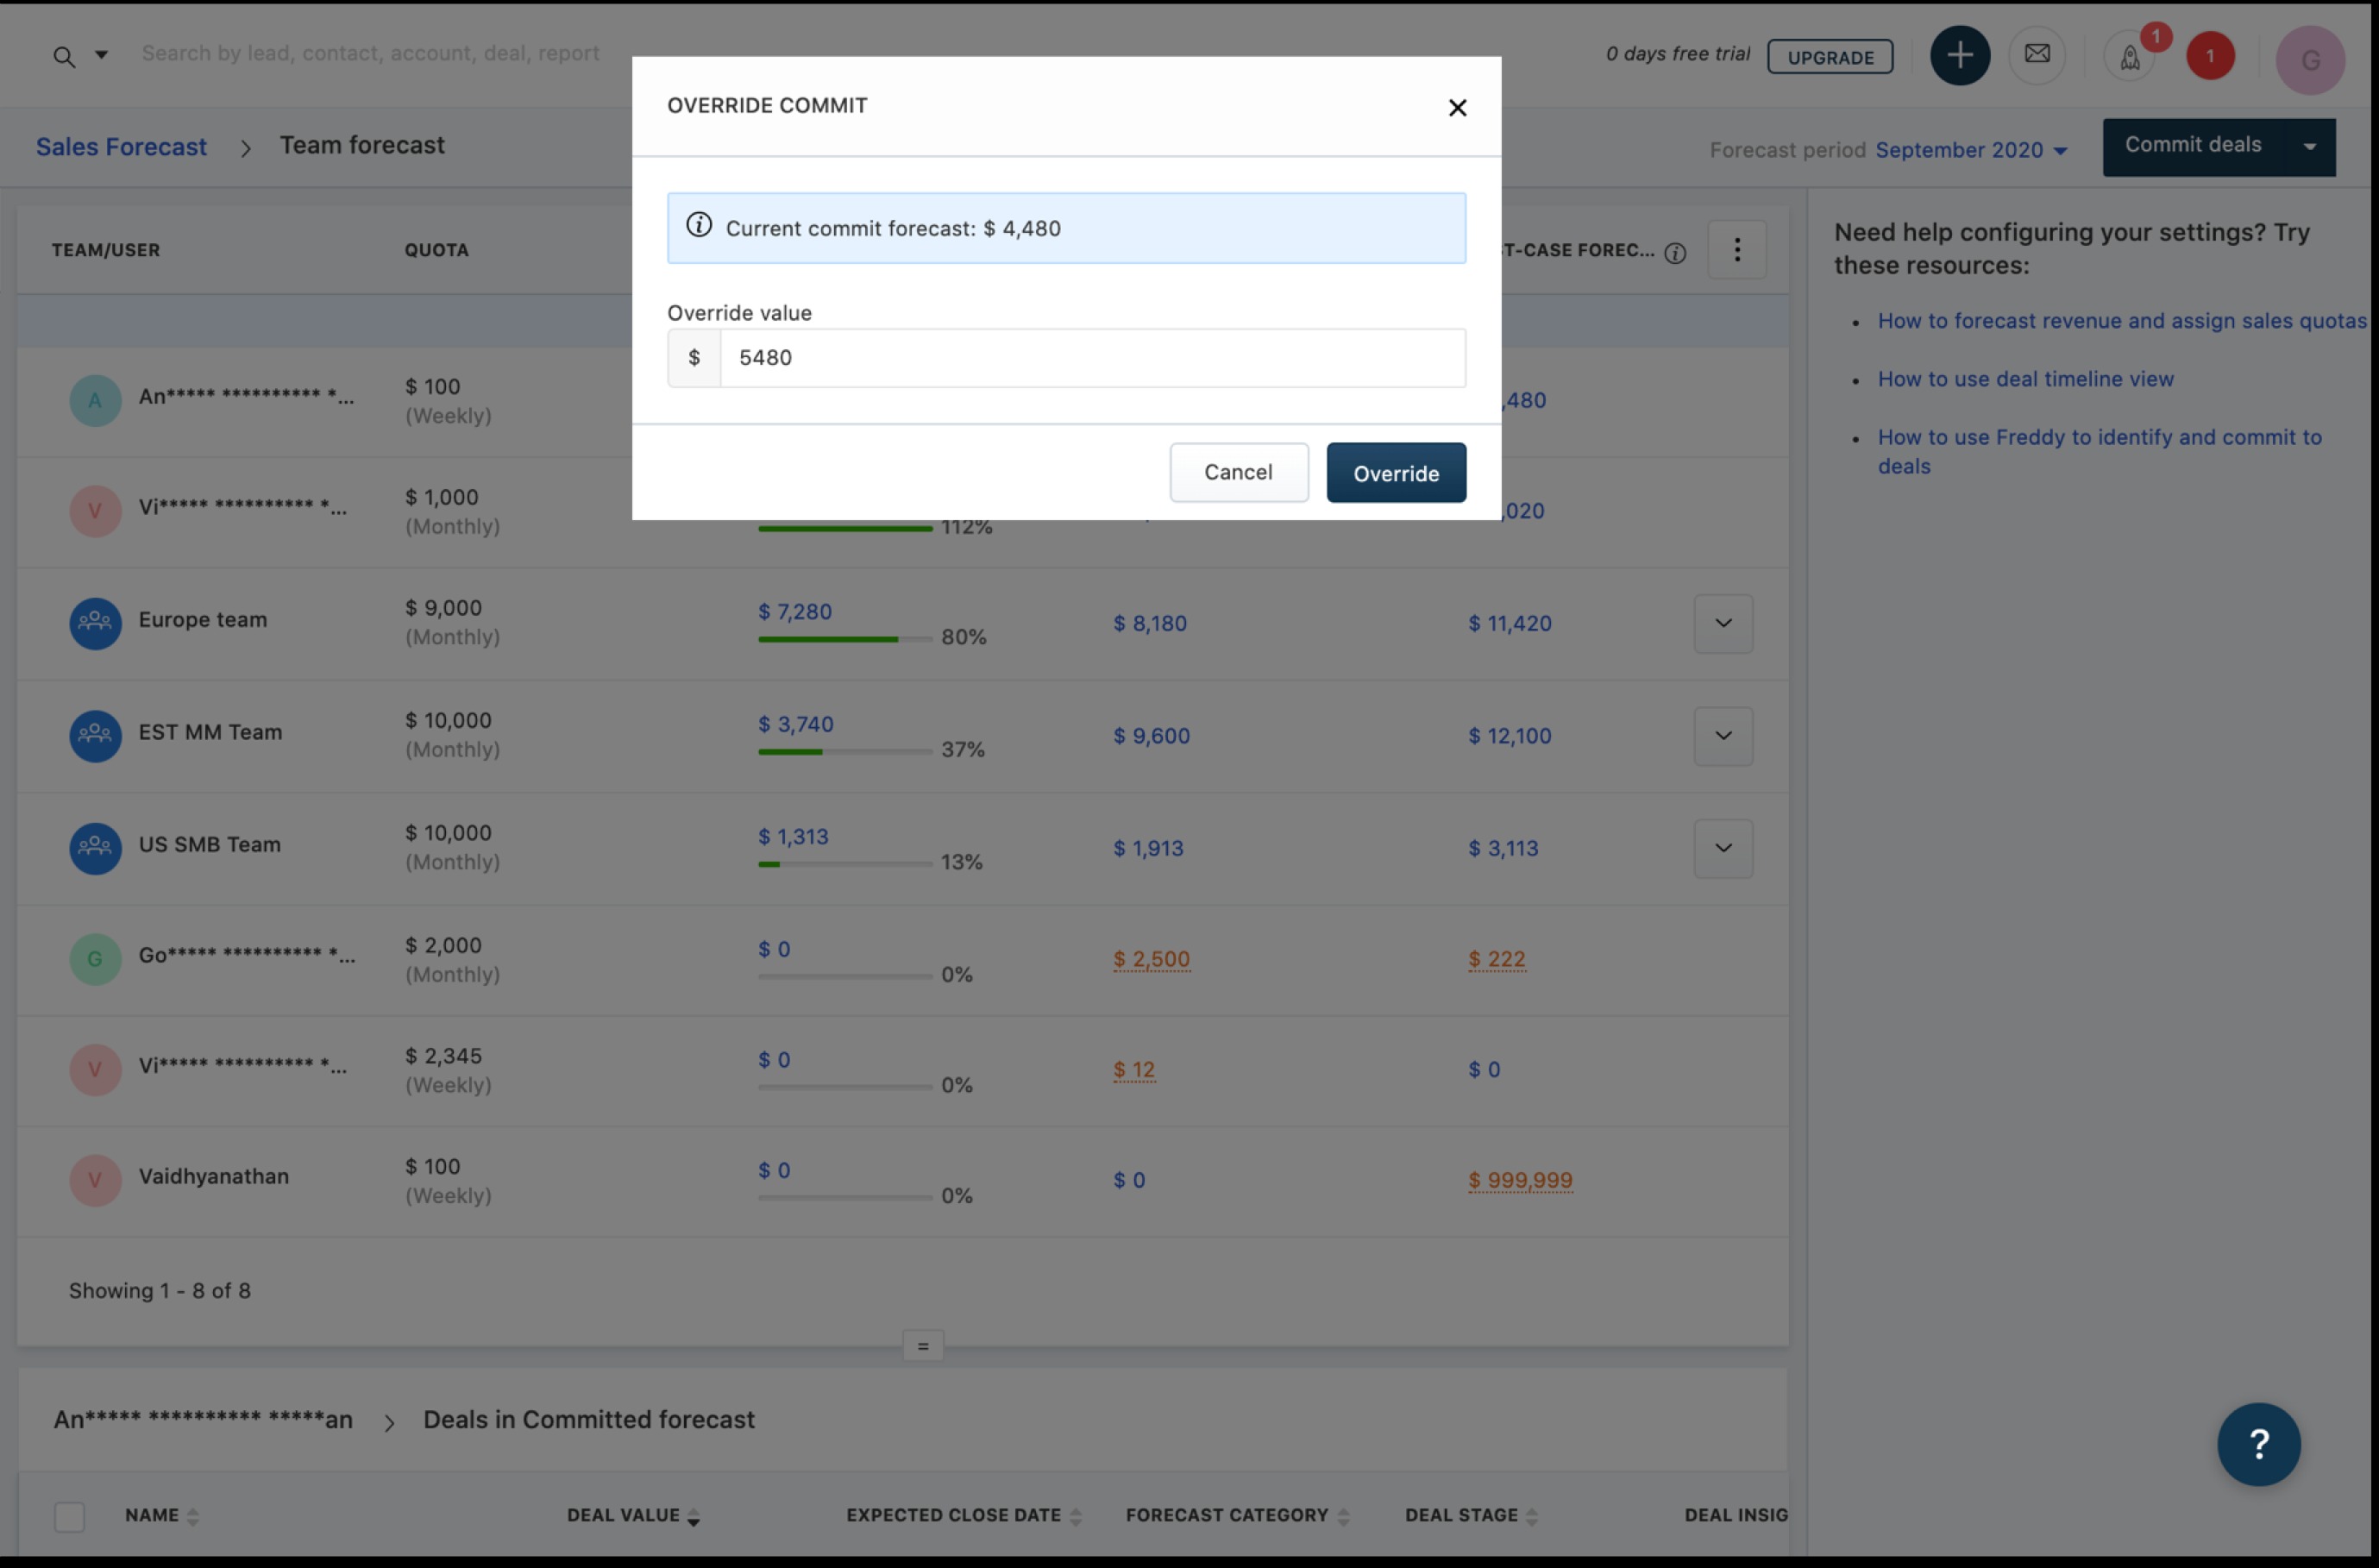Click the EST MM Team group icon

[95, 736]
